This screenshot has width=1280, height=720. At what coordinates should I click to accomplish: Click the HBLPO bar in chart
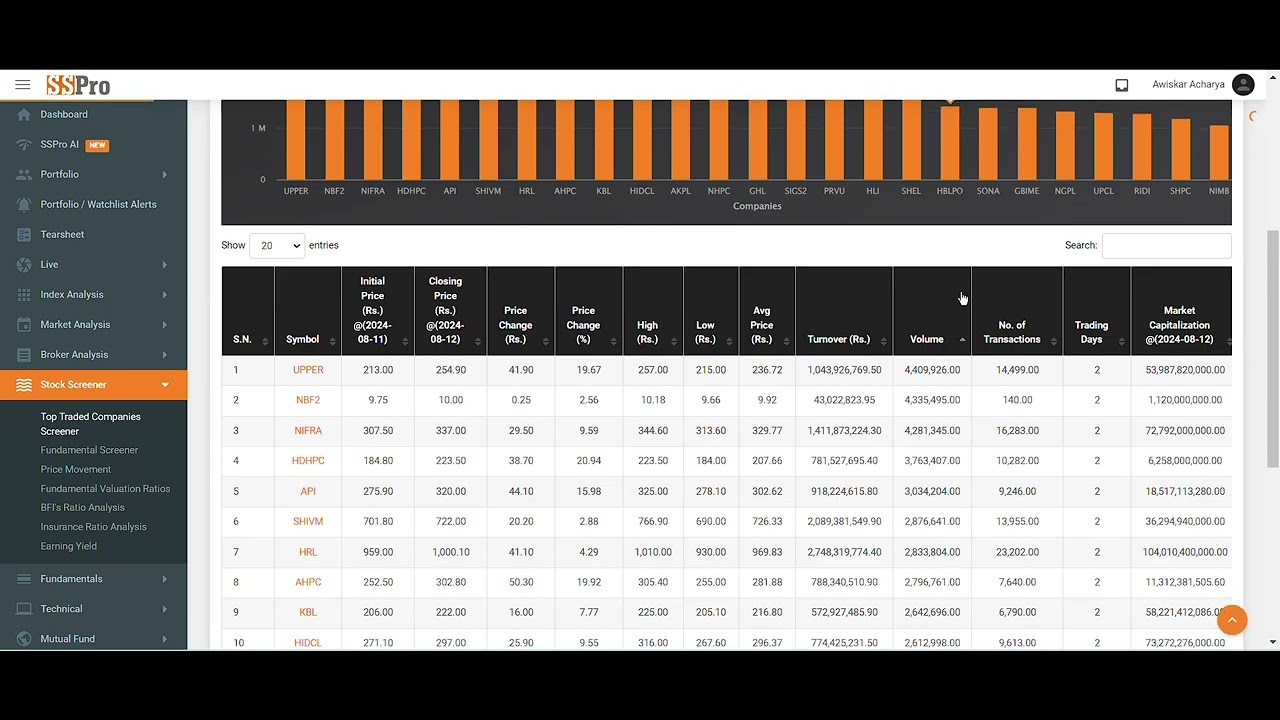point(949,142)
